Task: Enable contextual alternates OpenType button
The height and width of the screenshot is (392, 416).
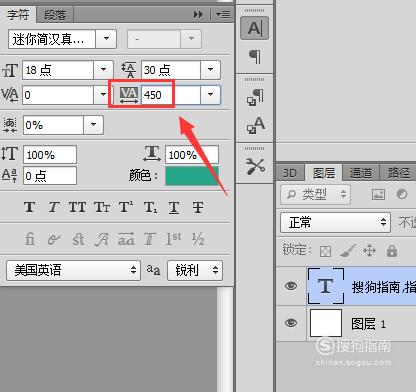Action: (54, 239)
